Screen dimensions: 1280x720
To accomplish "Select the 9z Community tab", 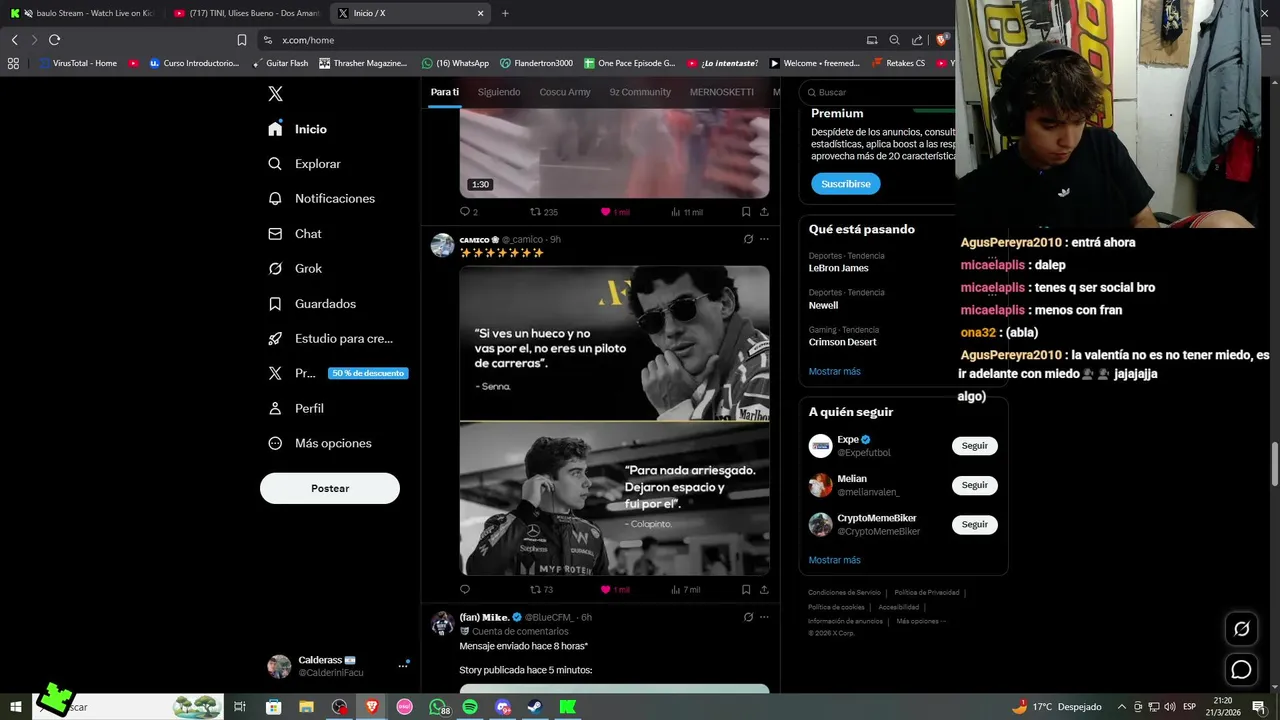I will tap(640, 92).
